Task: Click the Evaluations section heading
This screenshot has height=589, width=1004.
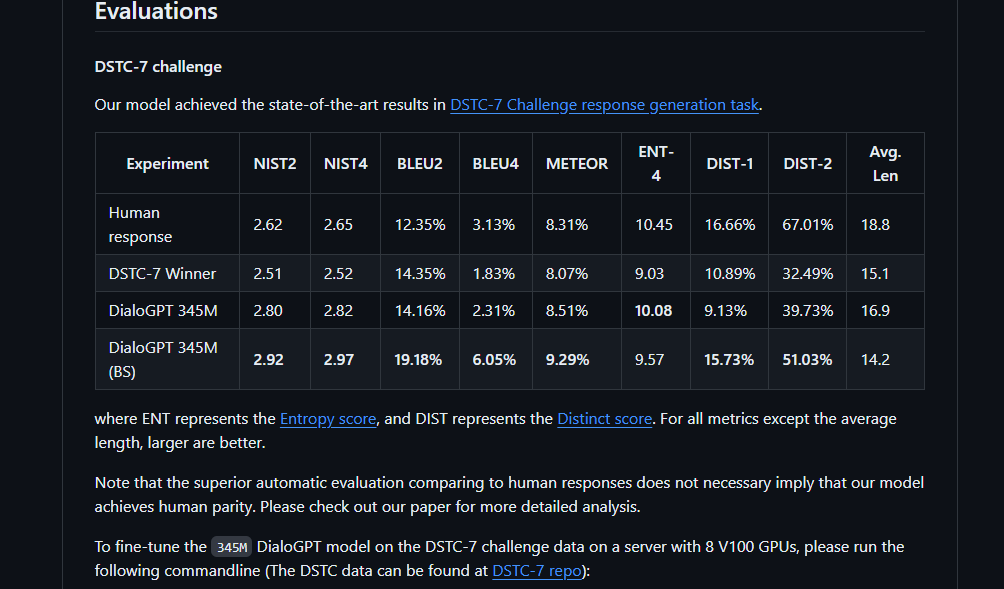Action: [156, 12]
